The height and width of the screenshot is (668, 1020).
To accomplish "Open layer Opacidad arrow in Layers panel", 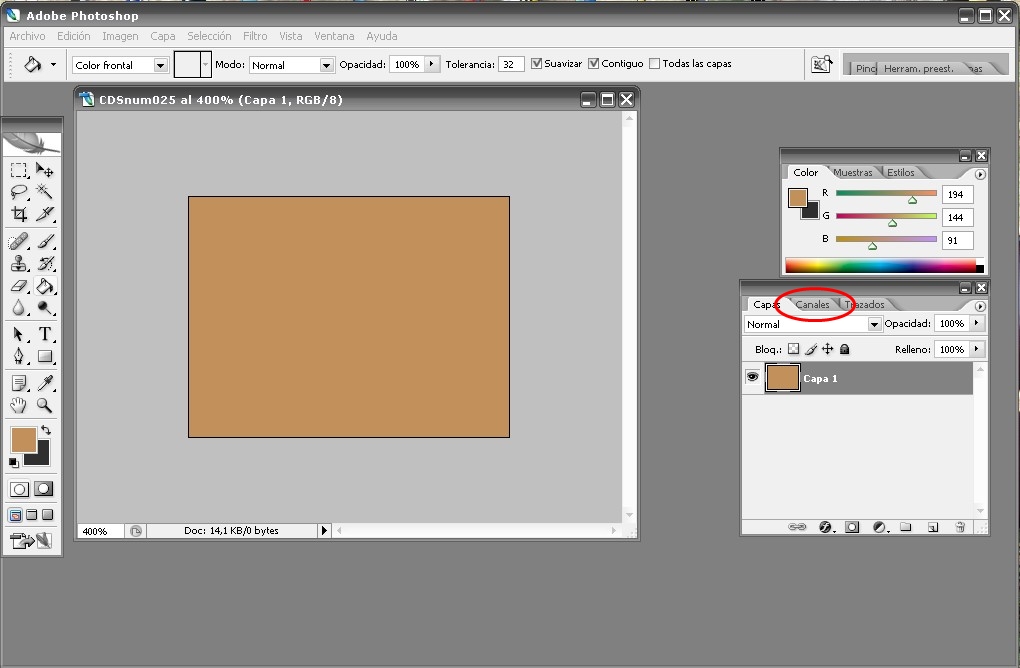I will (x=976, y=323).
